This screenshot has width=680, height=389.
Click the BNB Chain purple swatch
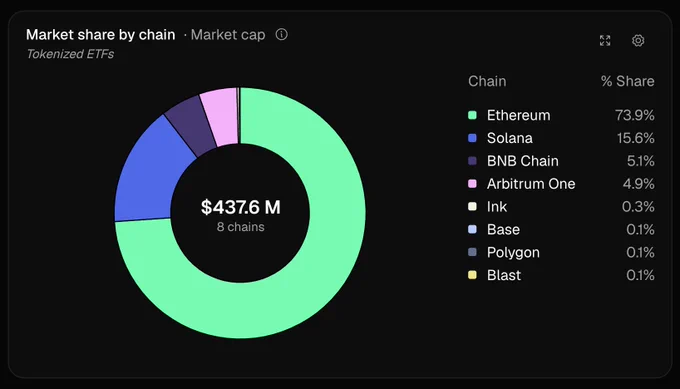point(472,161)
